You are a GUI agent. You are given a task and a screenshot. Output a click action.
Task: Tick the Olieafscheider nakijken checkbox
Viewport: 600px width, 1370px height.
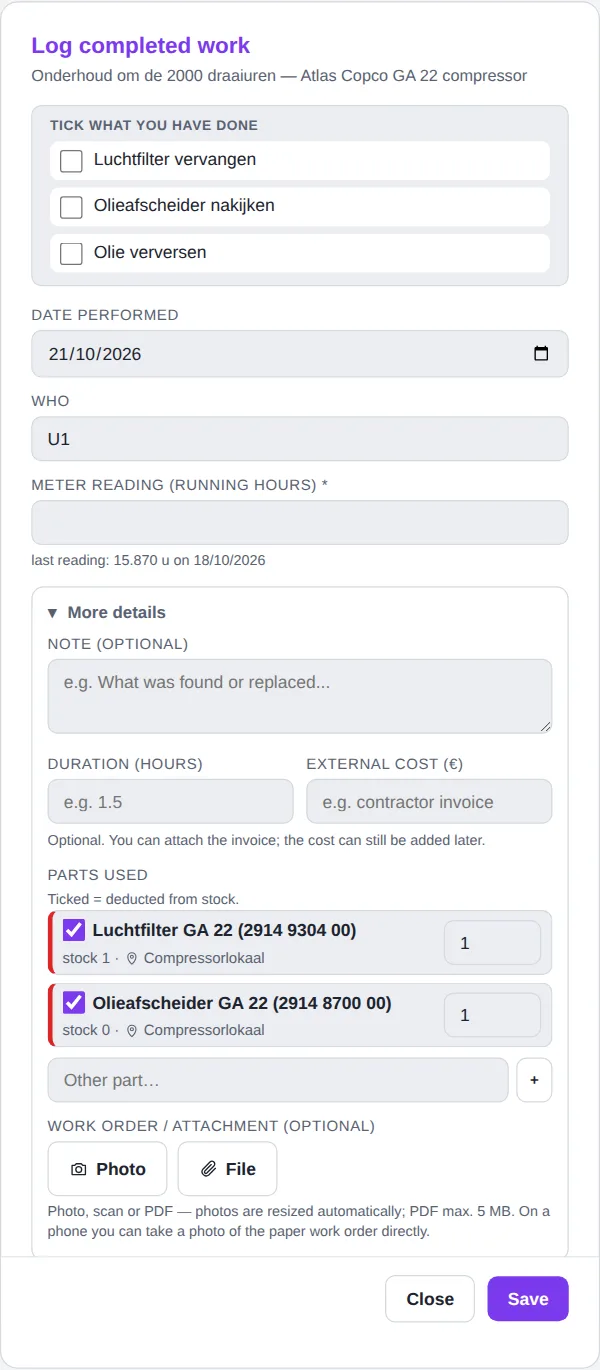[x=71, y=206]
